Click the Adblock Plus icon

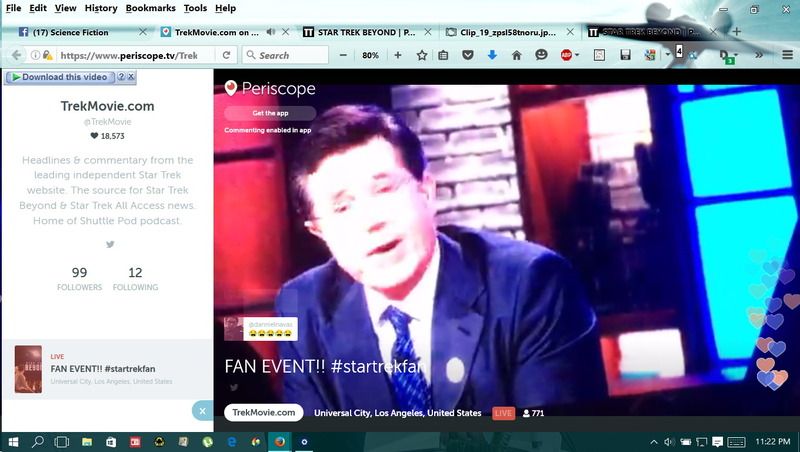point(566,55)
